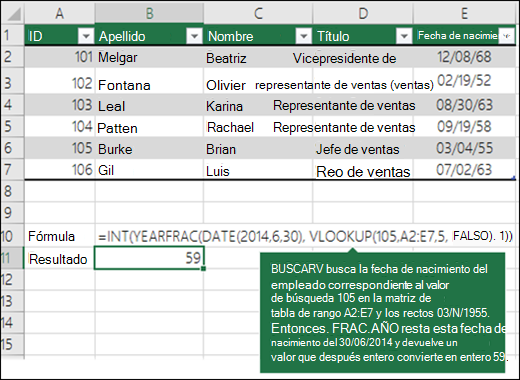Select row 5 header

(x=12, y=126)
